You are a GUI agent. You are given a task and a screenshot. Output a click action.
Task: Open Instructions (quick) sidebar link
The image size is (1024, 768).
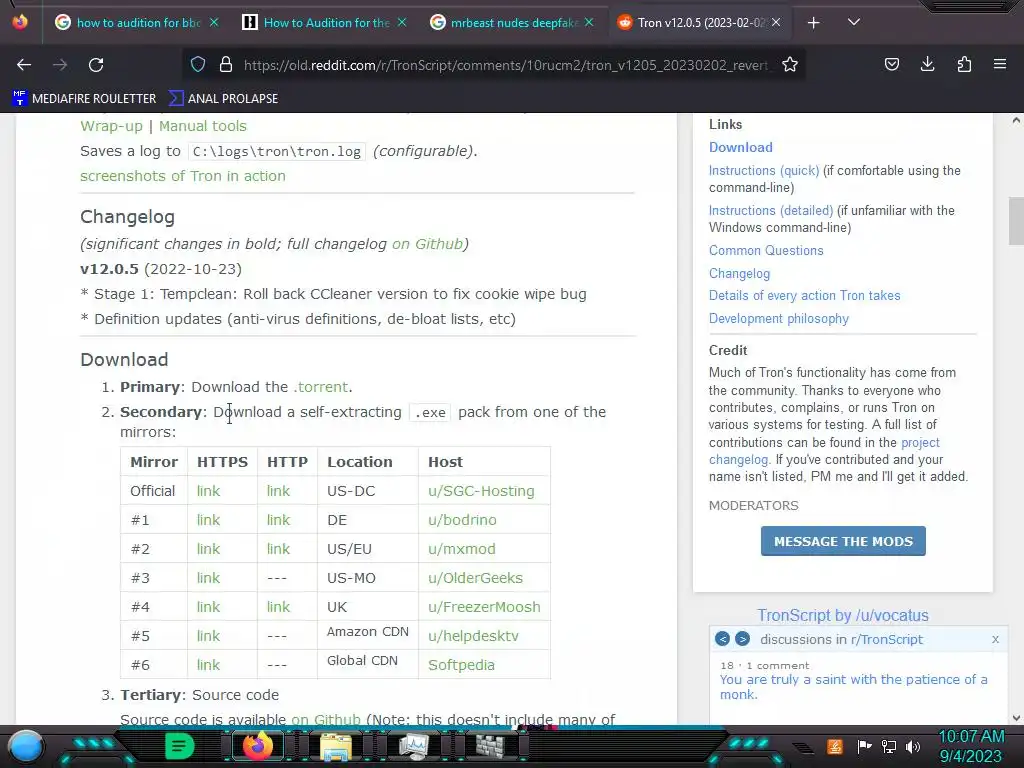(764, 170)
